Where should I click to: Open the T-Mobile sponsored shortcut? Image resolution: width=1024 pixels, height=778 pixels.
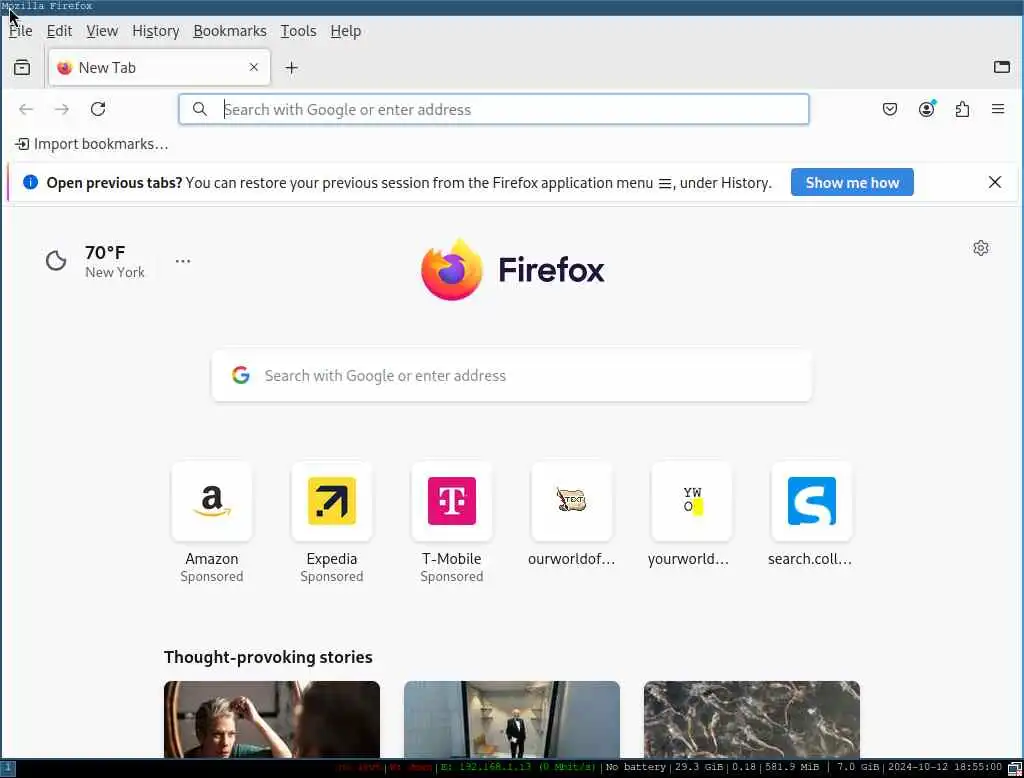point(452,523)
